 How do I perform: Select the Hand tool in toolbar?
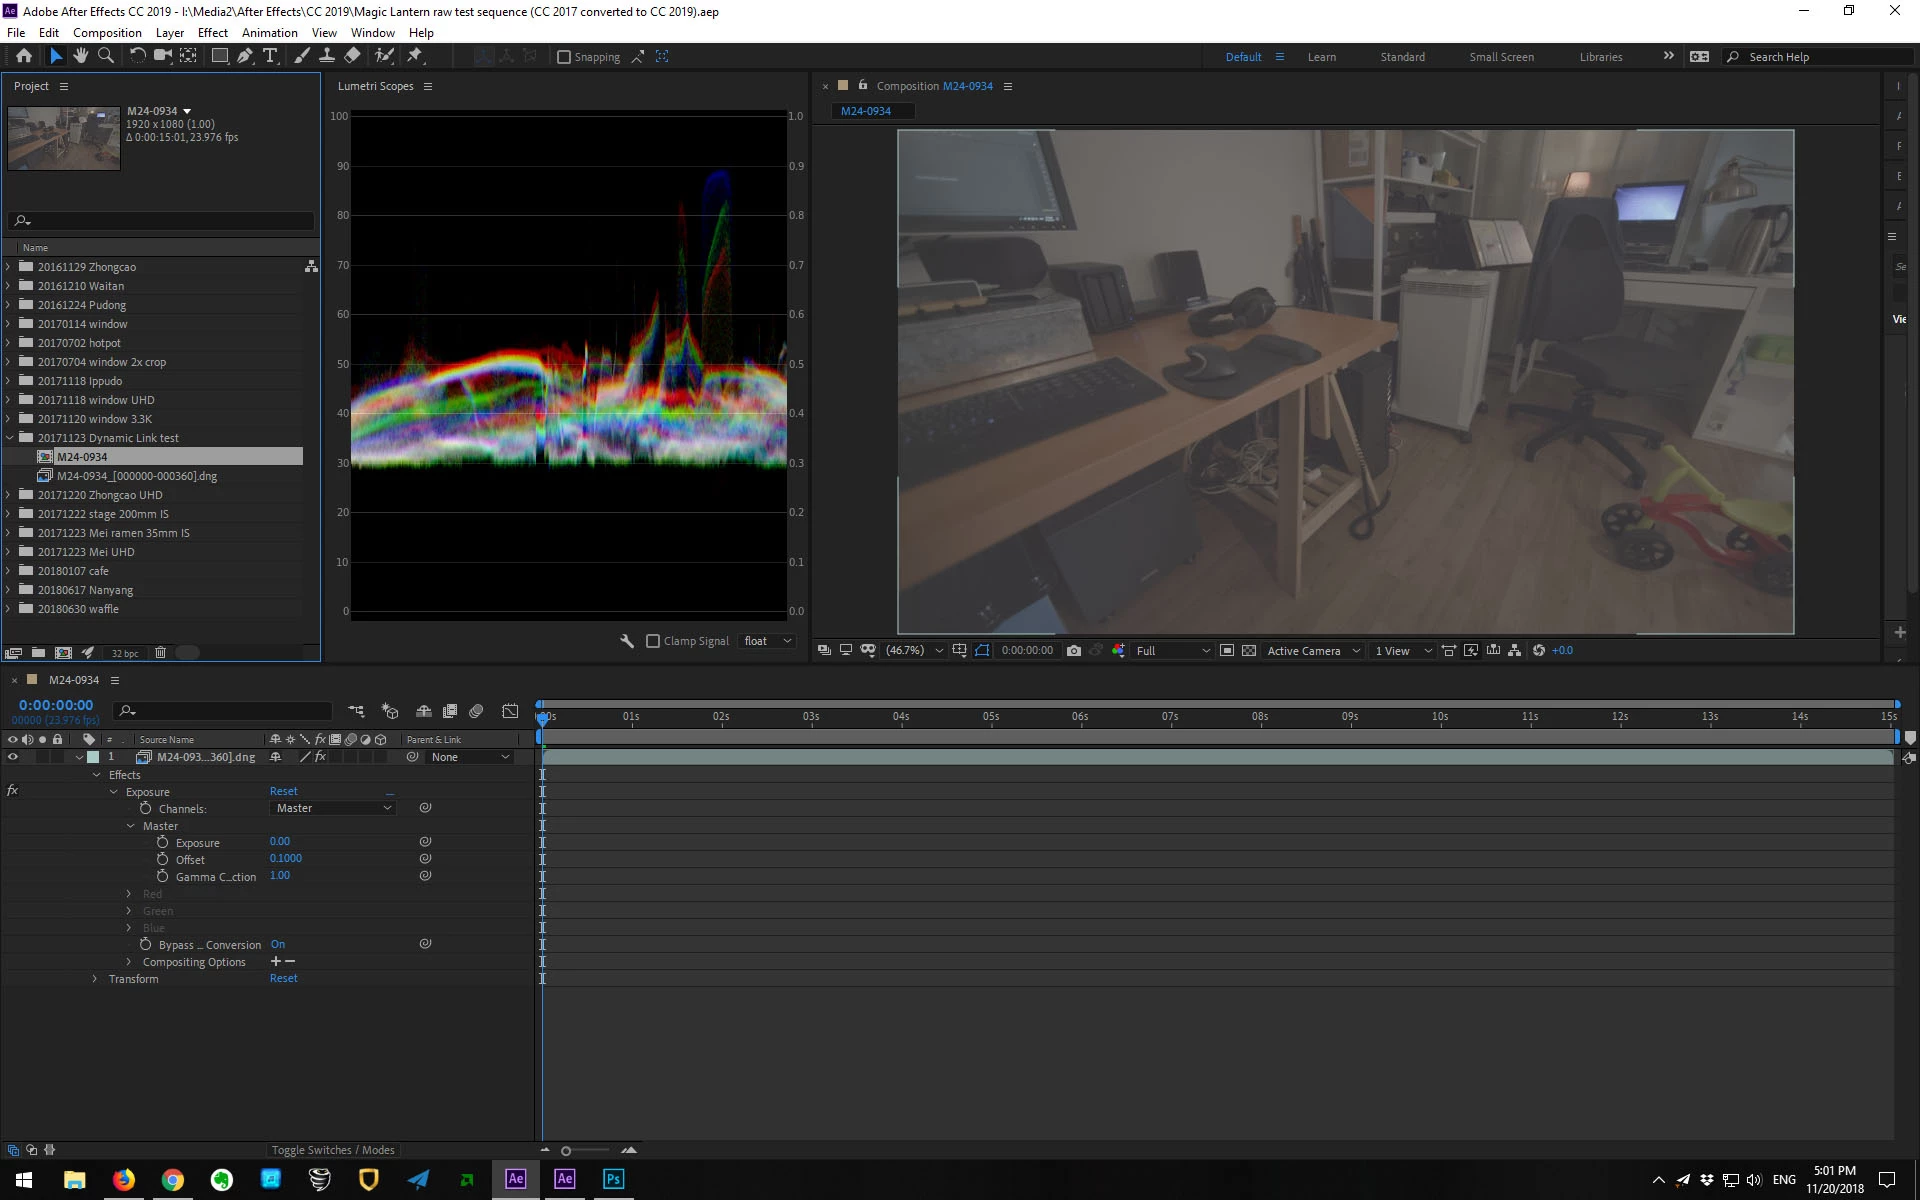[80, 56]
